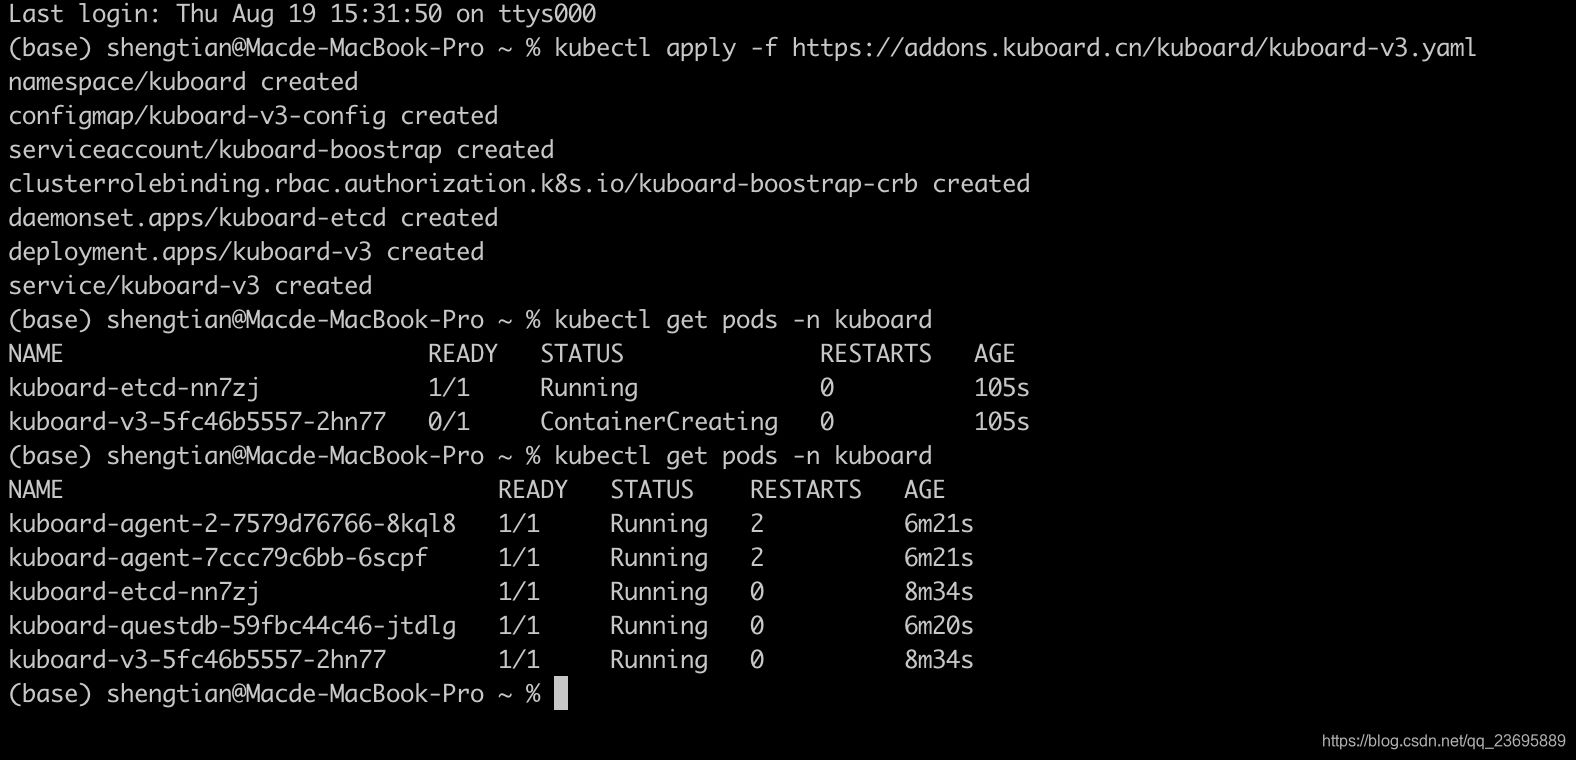Screen dimensions: 1576x760
Task: Click the kuboard-v3.yaml URL in the apply command
Action: 1134,48
